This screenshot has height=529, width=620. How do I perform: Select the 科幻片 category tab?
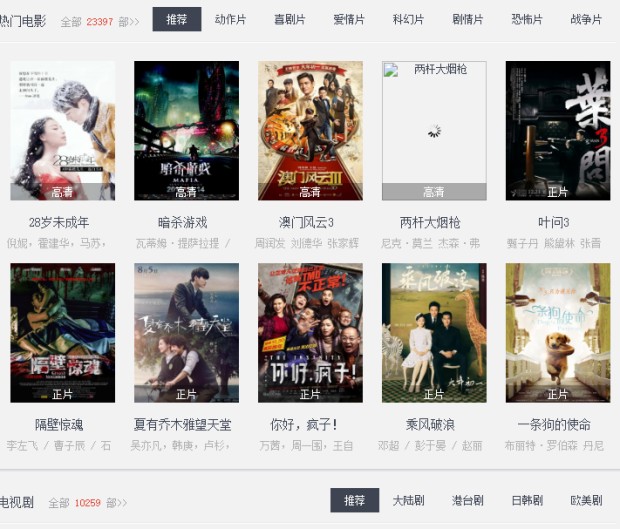point(408,19)
